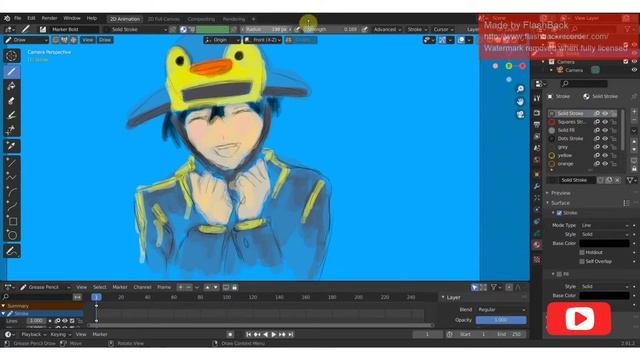Click the zoom view magnifier gizmo

pyautogui.click(x=520, y=89)
